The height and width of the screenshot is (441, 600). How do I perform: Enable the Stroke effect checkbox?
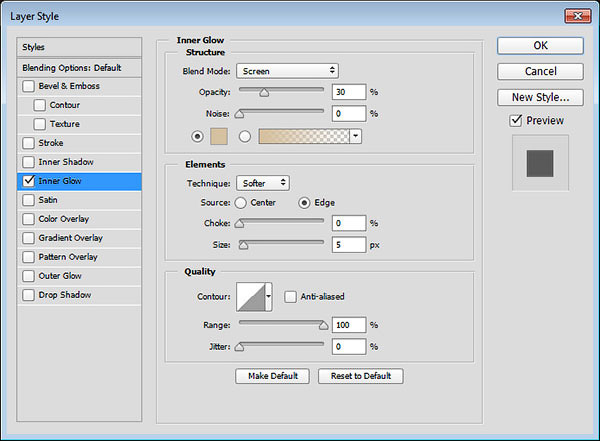[28, 143]
